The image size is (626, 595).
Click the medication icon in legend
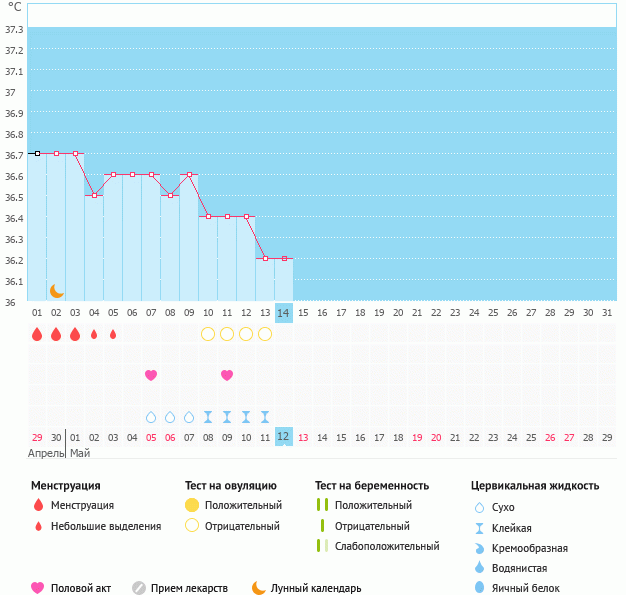coord(139,588)
